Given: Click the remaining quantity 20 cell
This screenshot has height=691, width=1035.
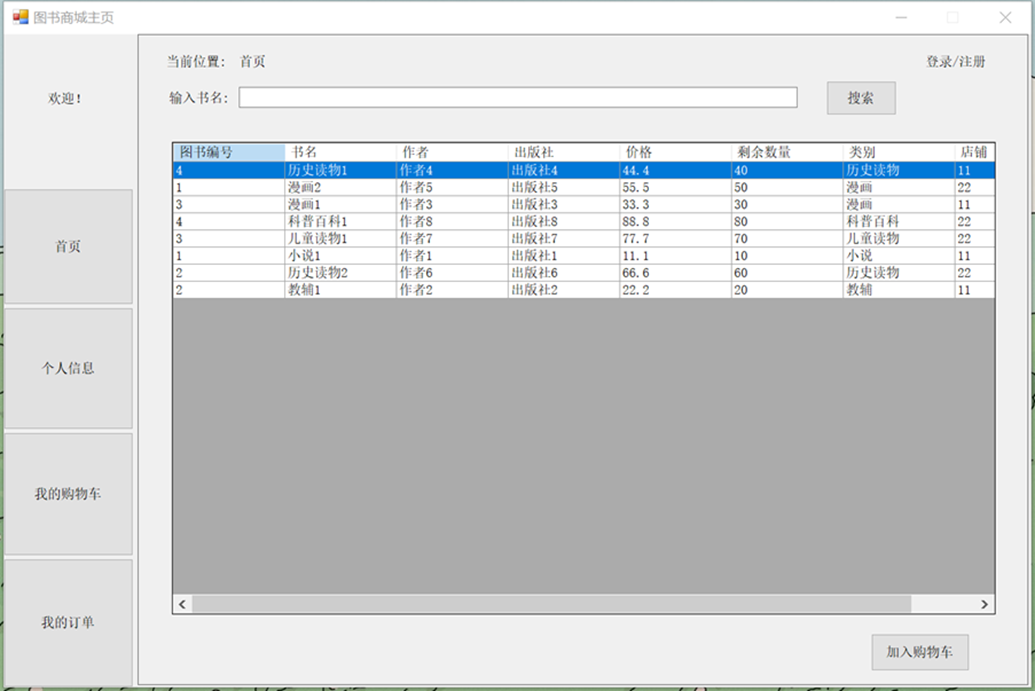Looking at the screenshot, I should point(787,290).
